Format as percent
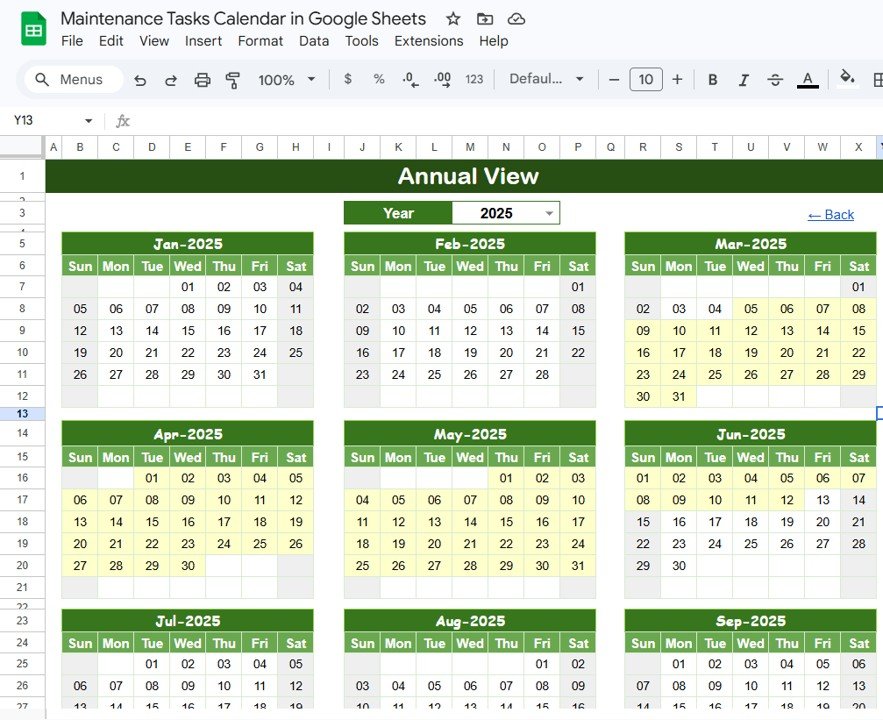This screenshot has width=883, height=720. point(379,79)
